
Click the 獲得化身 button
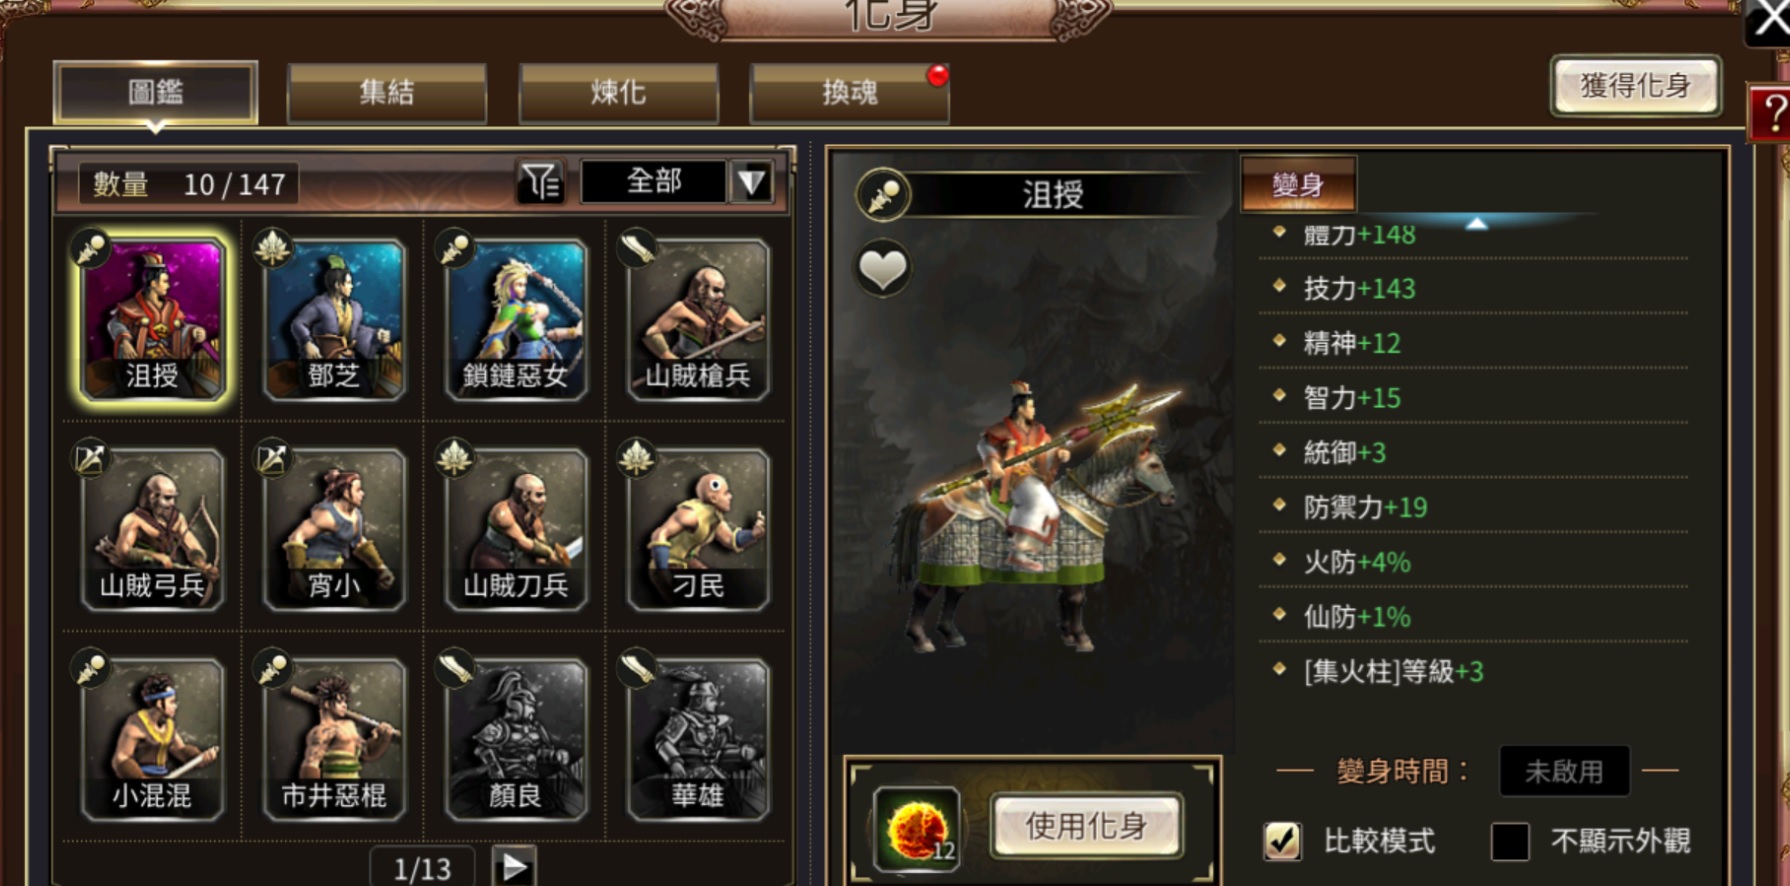(1636, 86)
